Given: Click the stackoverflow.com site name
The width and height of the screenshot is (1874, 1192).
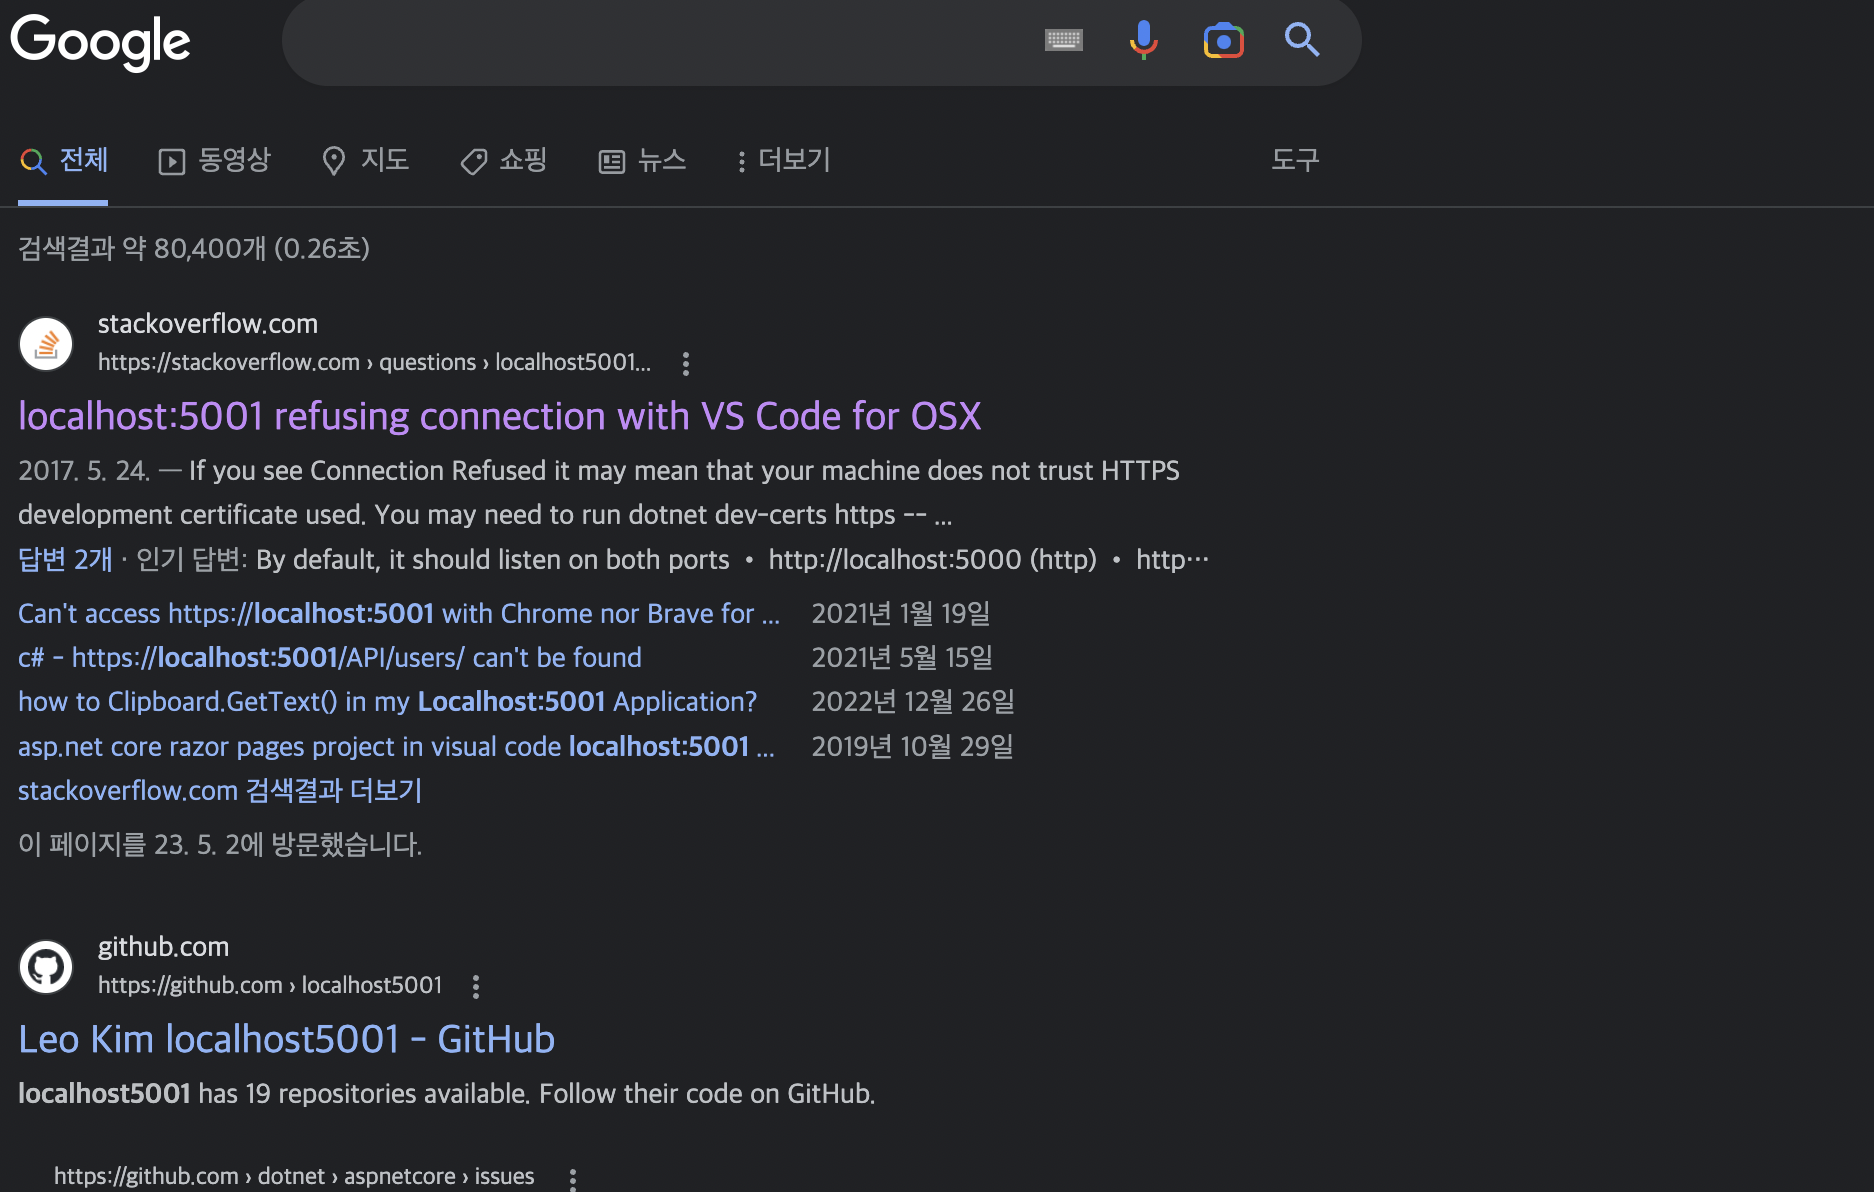Looking at the screenshot, I should (208, 324).
